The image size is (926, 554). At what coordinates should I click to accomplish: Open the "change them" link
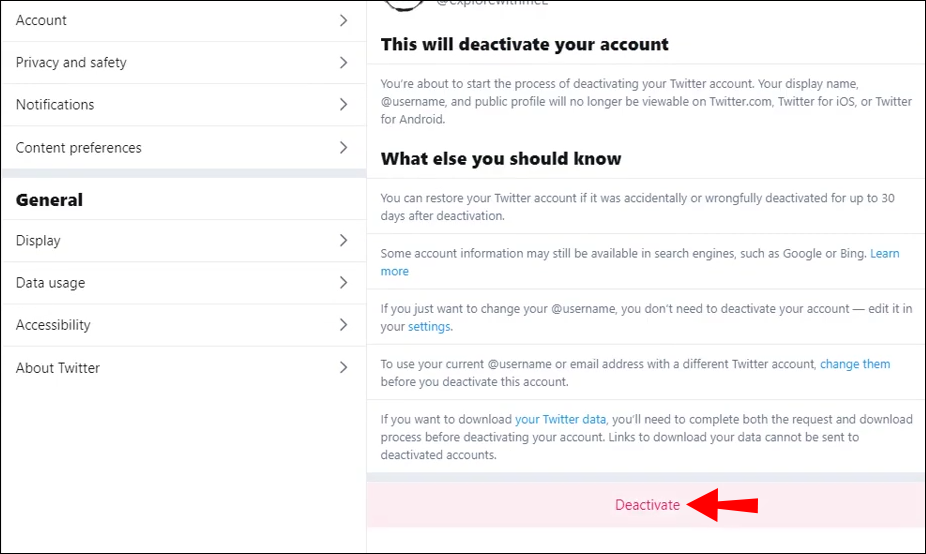855,364
